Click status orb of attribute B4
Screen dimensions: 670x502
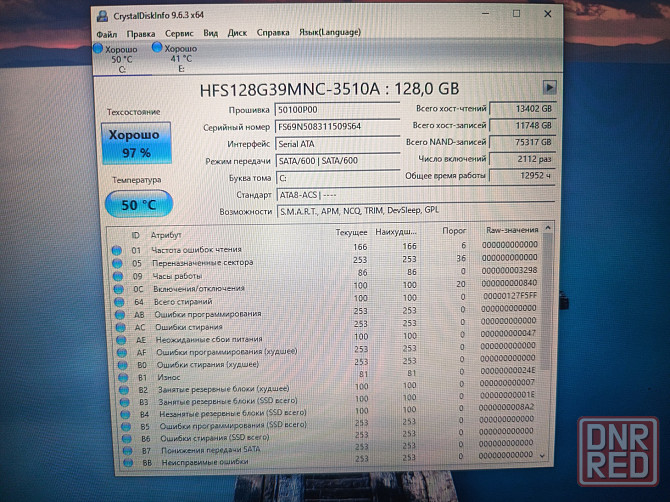(x=125, y=414)
